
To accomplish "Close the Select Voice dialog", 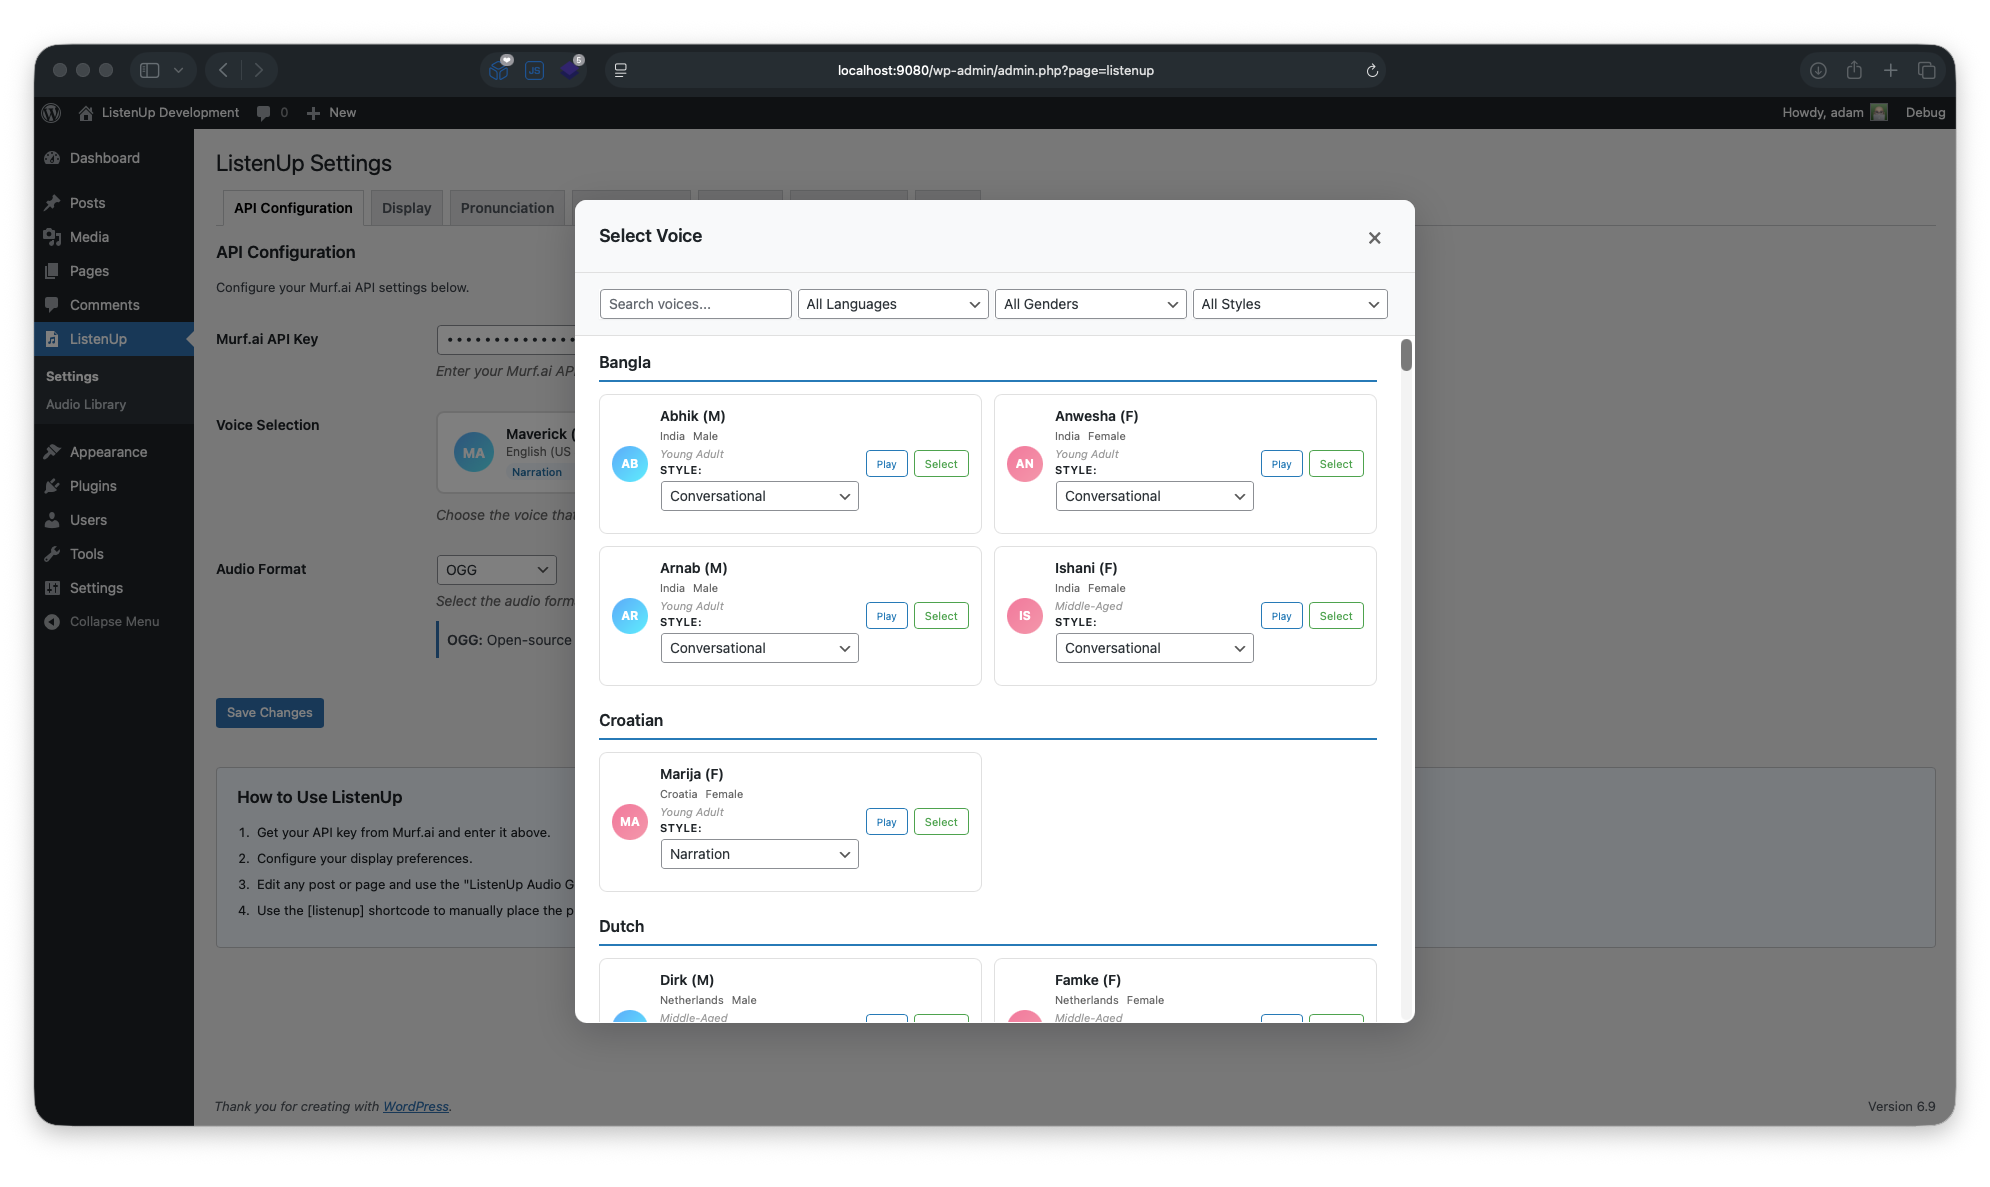I will click(1374, 238).
